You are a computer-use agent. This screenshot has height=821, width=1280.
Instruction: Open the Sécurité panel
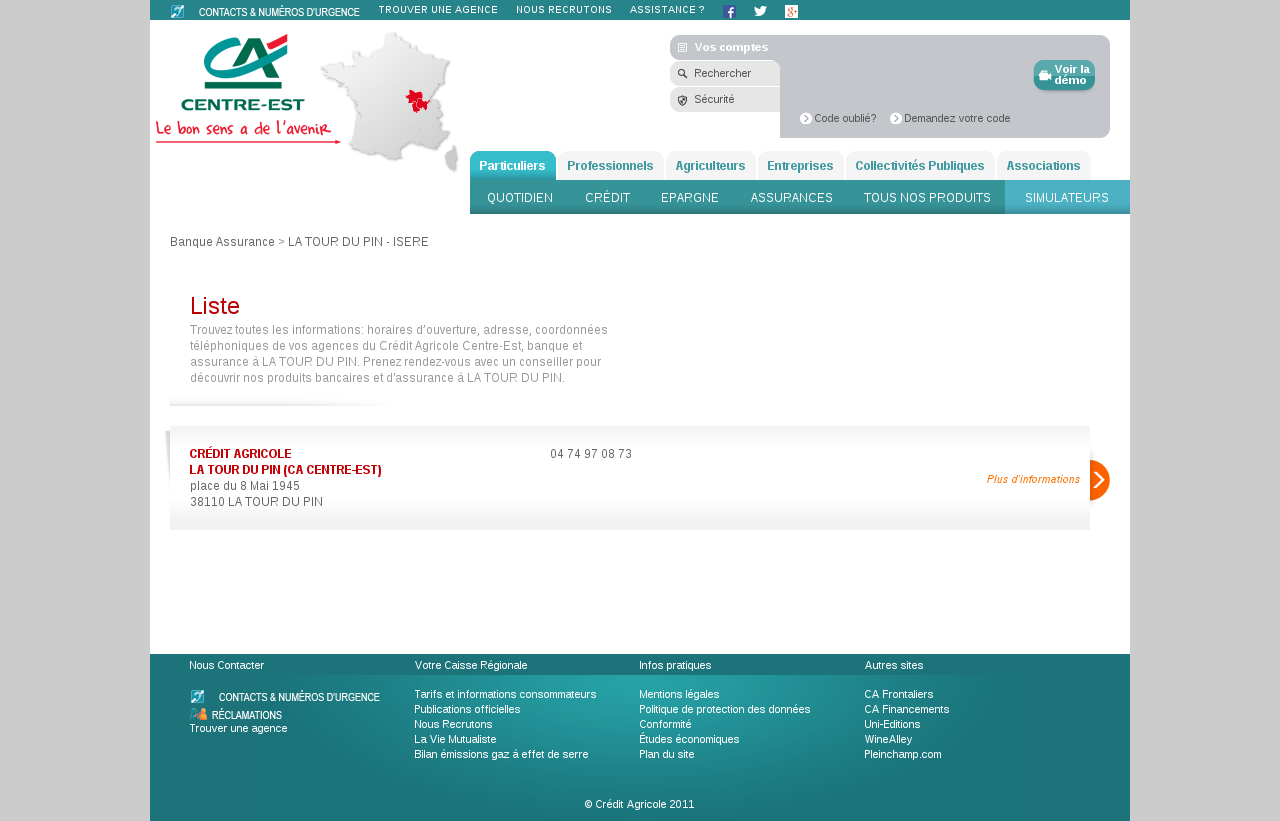point(725,100)
